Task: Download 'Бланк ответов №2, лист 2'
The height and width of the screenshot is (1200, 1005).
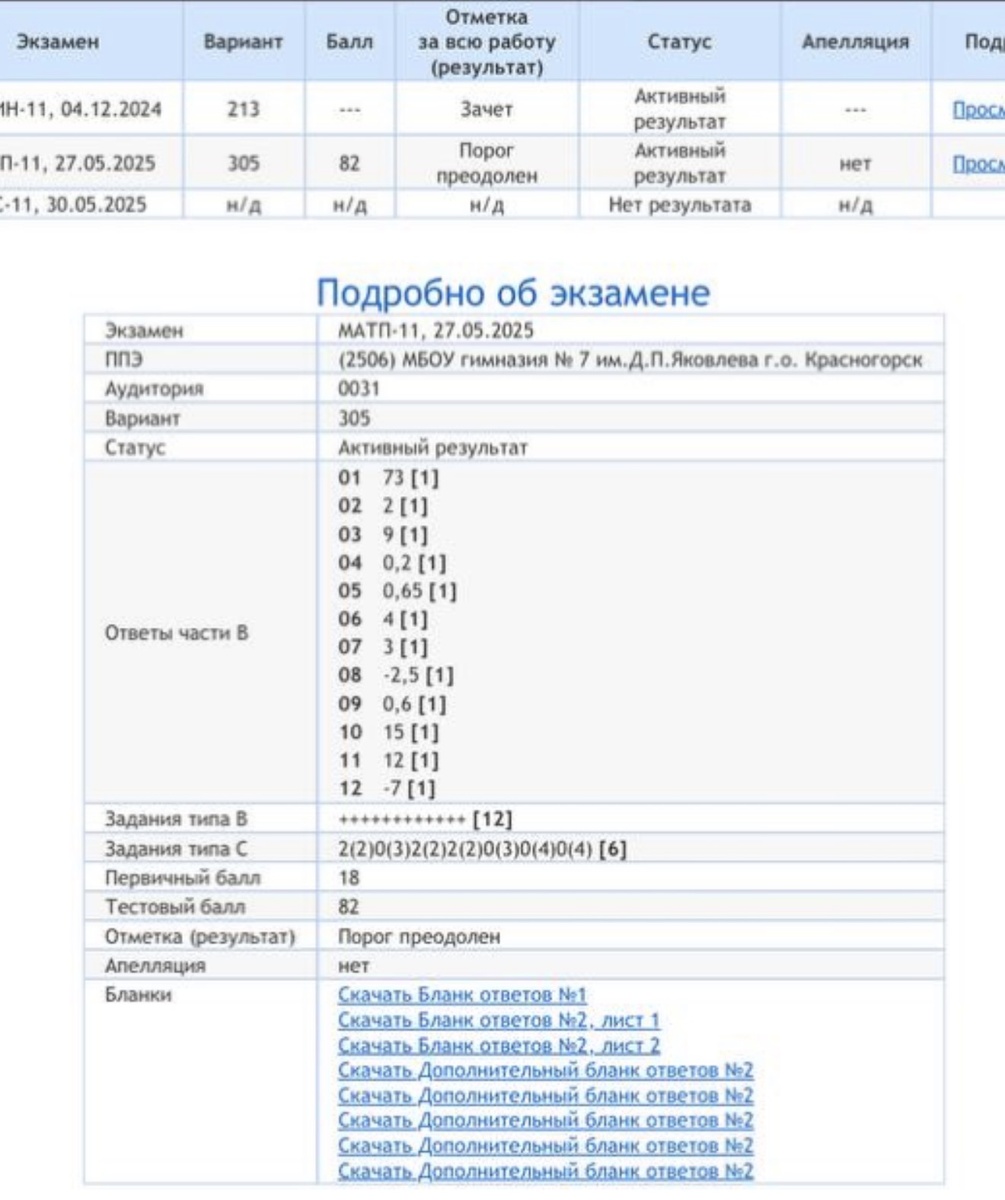Action: coord(499,1046)
